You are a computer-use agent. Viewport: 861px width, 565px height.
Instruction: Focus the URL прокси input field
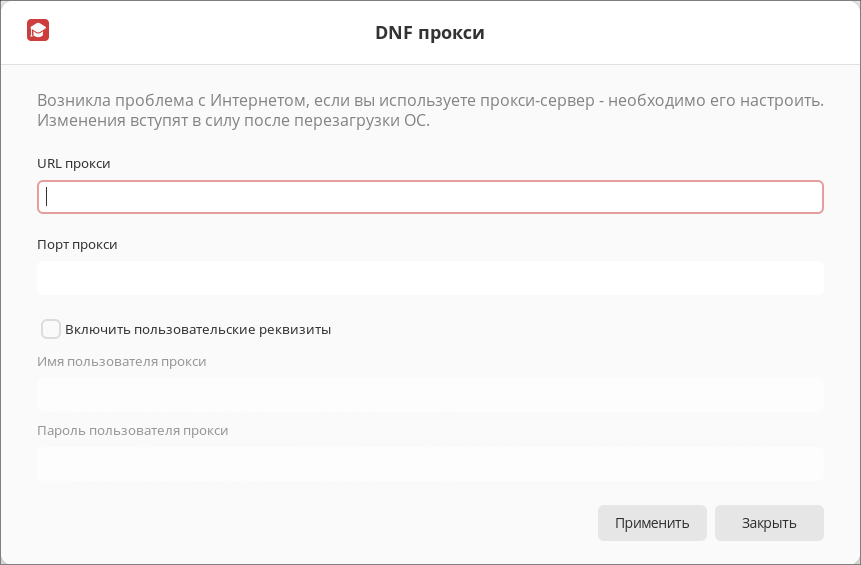[430, 197]
